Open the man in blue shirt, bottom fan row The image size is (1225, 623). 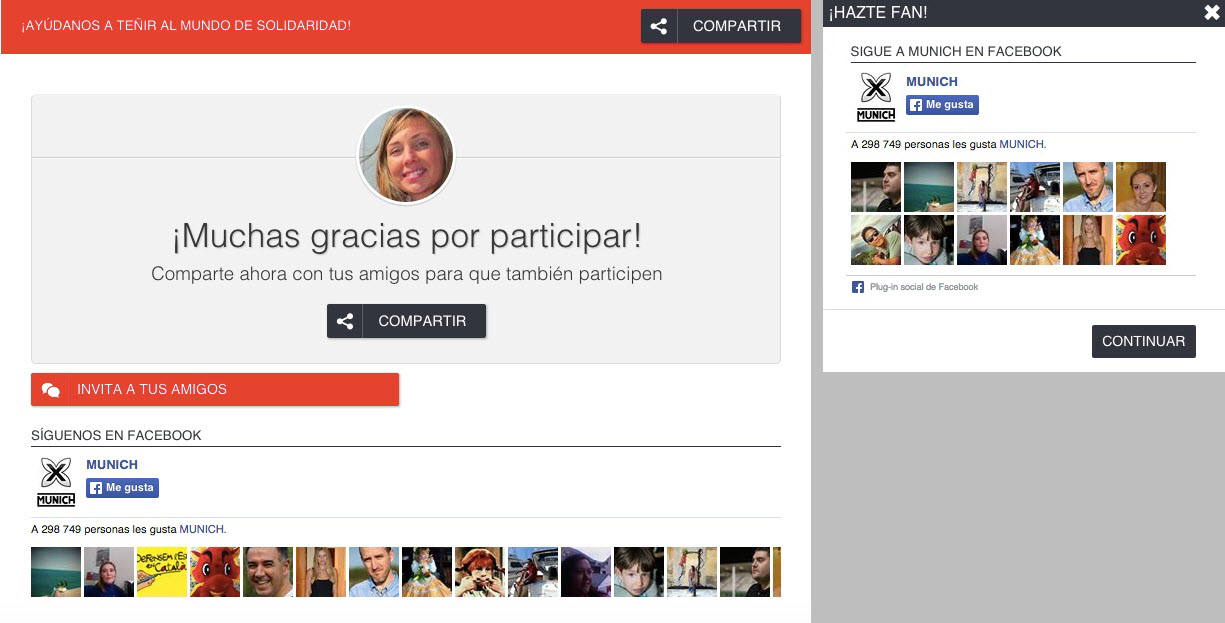pos(374,572)
